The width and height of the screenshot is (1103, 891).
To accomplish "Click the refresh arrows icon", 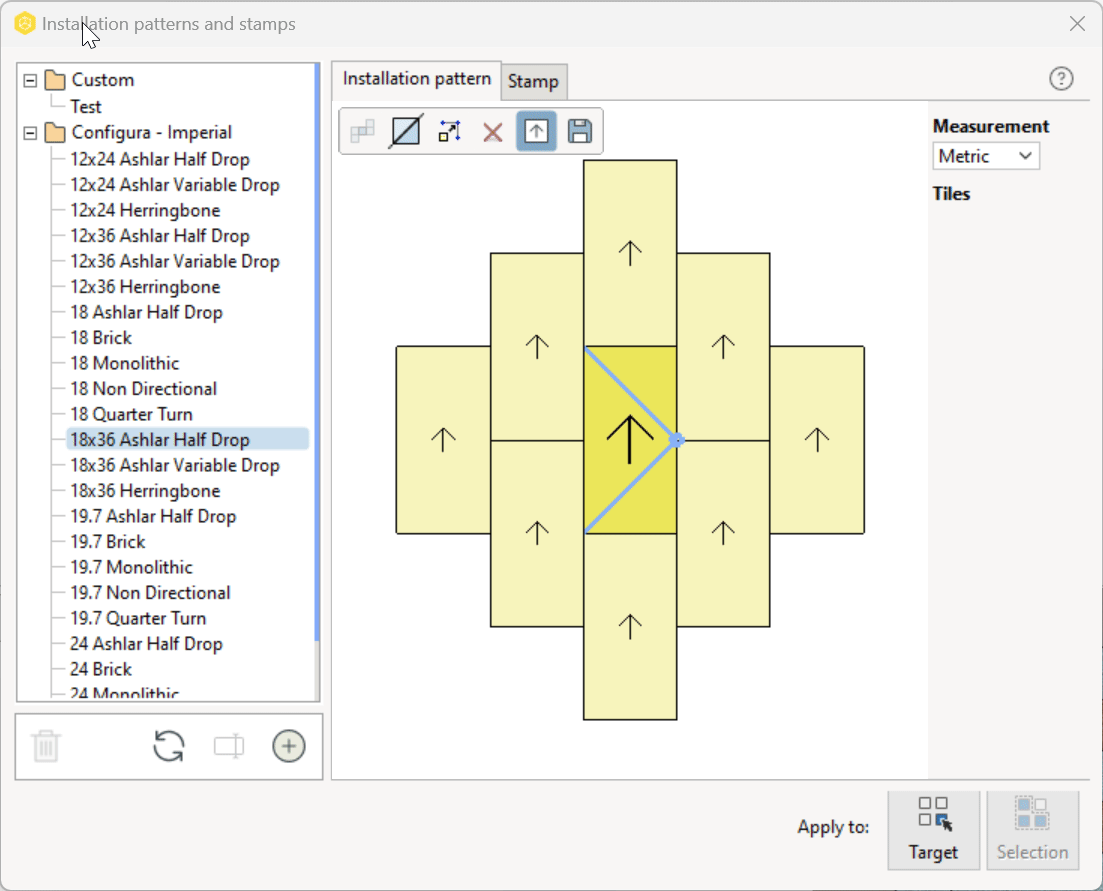I will (169, 746).
